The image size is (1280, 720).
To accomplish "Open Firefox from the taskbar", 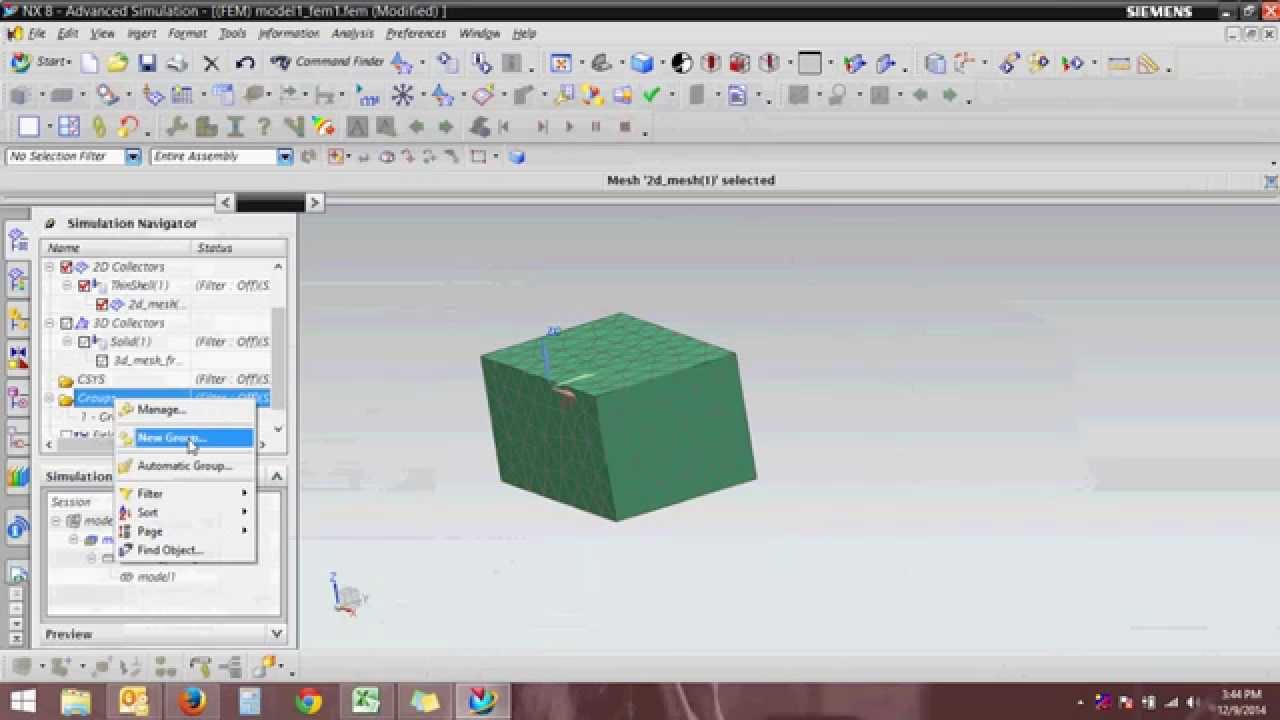I will [x=191, y=702].
